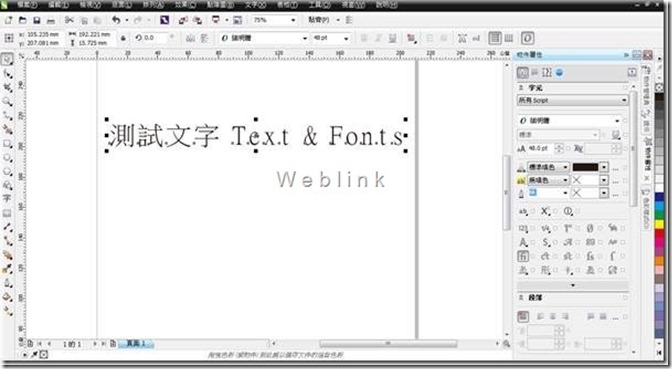Choose the Polygon tool
Viewport: 672px width, 369px height.
7,171
